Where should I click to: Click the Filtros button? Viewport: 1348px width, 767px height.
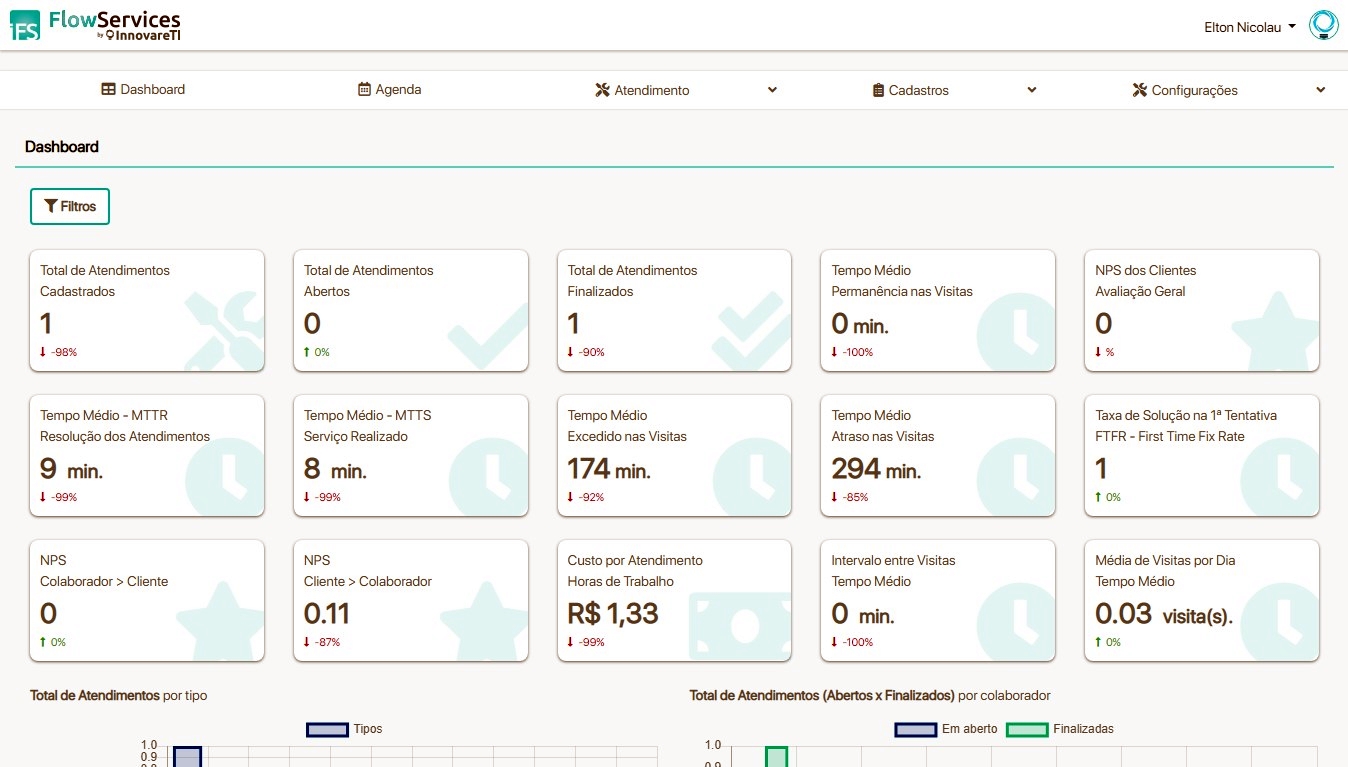[70, 206]
